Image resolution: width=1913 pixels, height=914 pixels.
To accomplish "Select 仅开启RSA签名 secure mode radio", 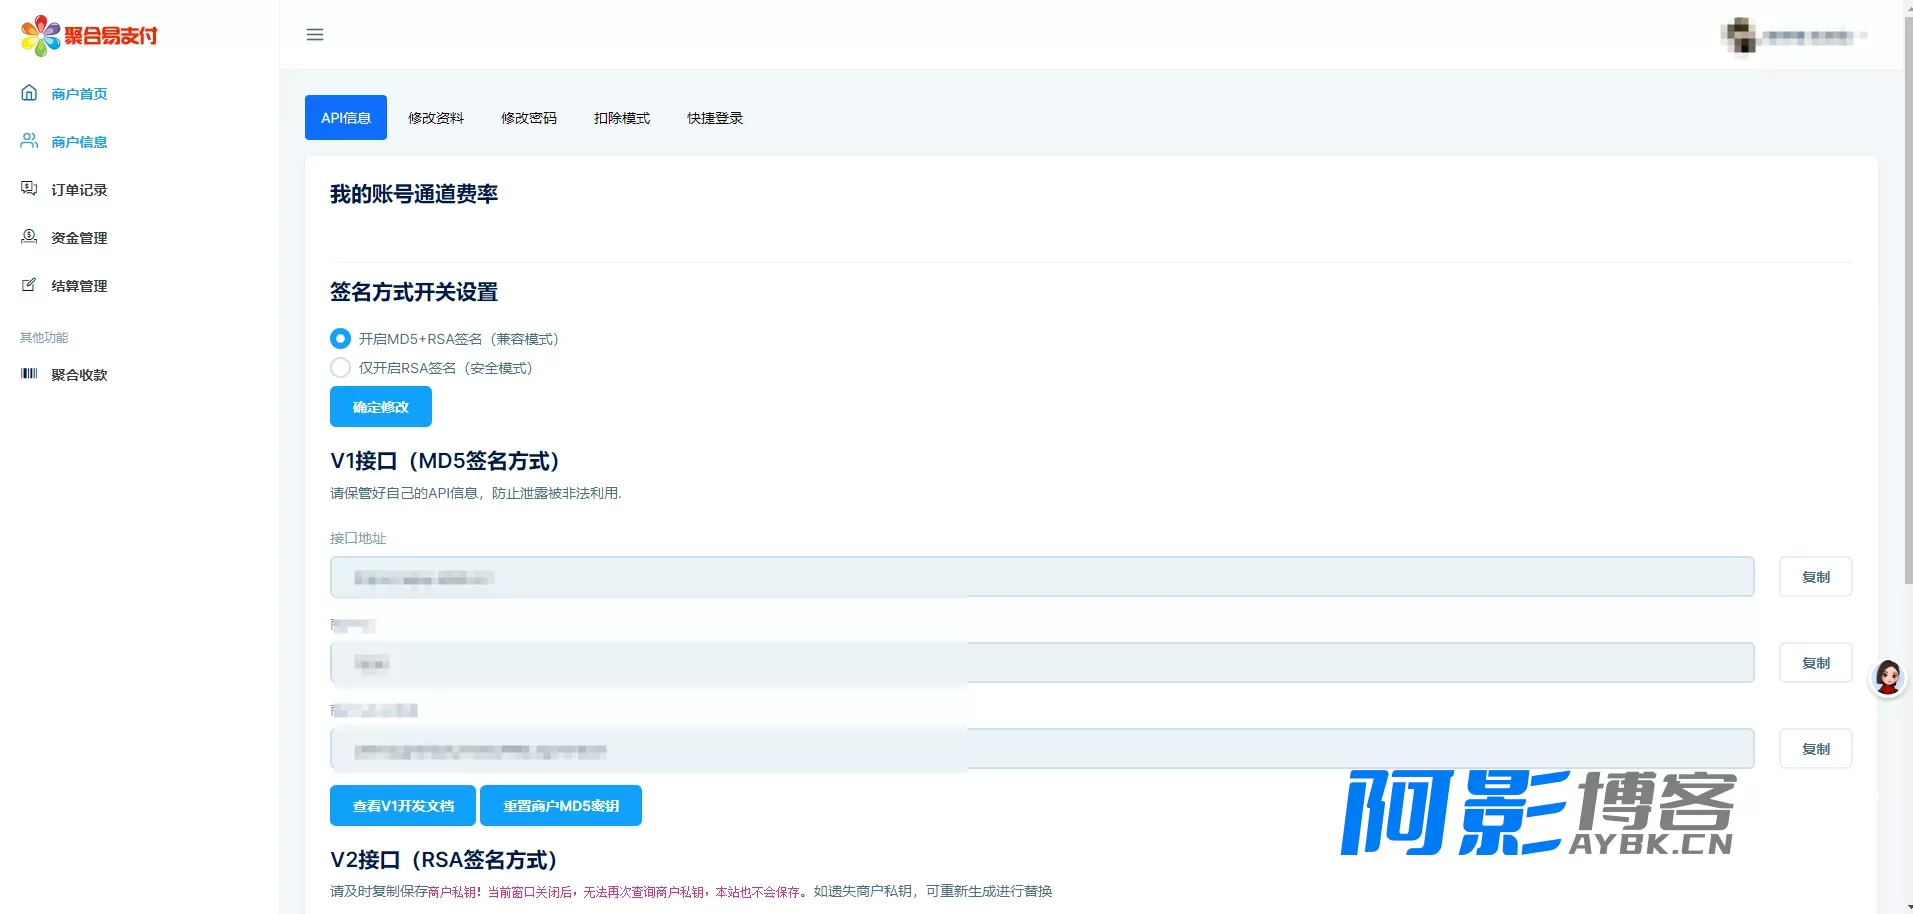I will [340, 368].
